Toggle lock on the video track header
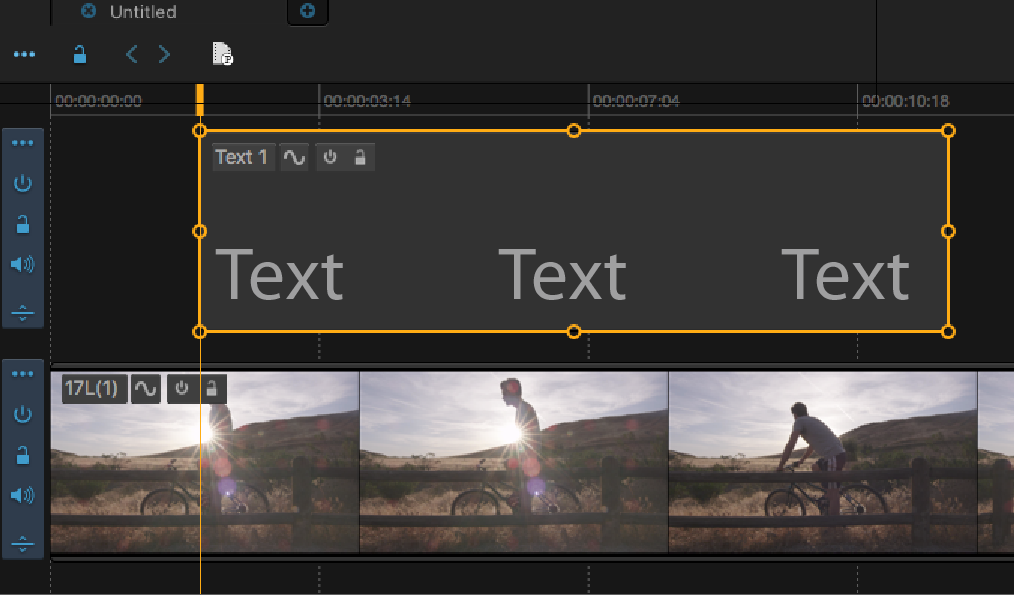Image resolution: width=1014 pixels, height=595 pixels. pos(23,455)
